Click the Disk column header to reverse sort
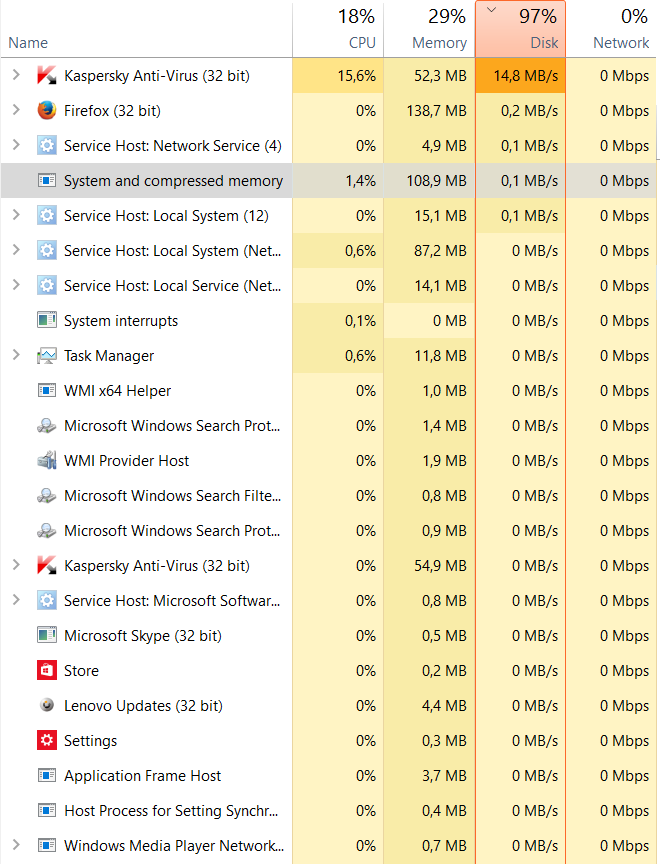The width and height of the screenshot is (660, 864). coord(520,29)
